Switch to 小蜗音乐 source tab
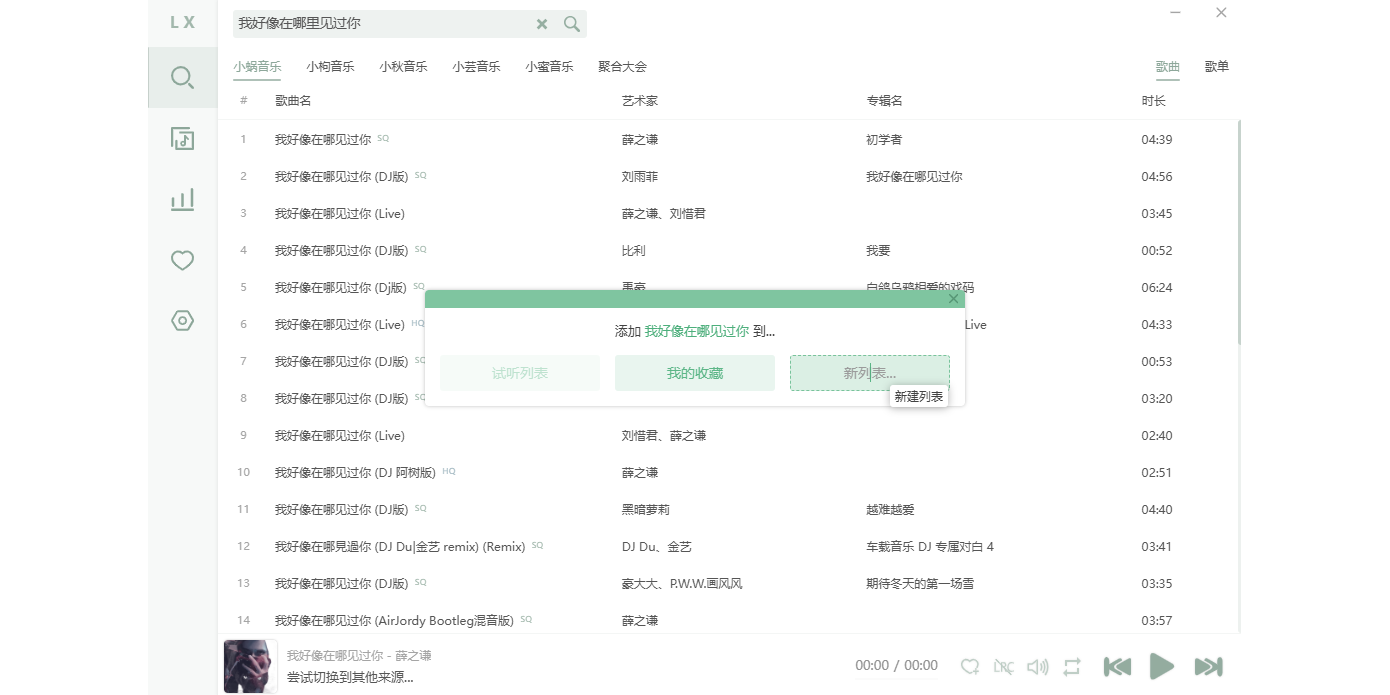Viewport: 1390px width, 695px height. click(x=257, y=67)
